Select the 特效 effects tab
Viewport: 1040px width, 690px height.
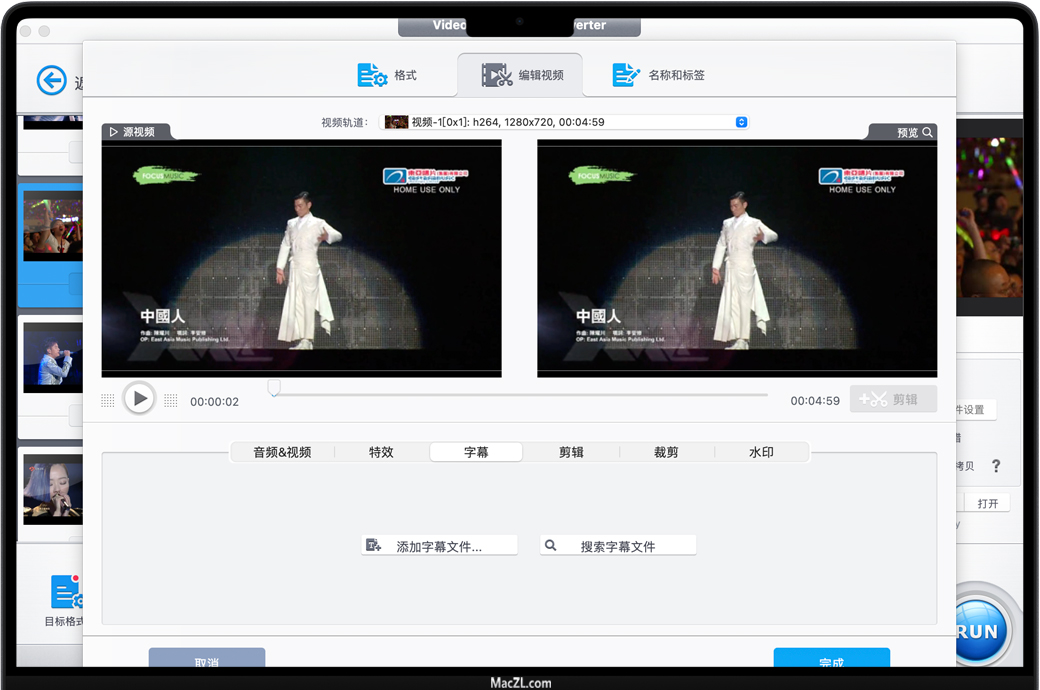381,452
